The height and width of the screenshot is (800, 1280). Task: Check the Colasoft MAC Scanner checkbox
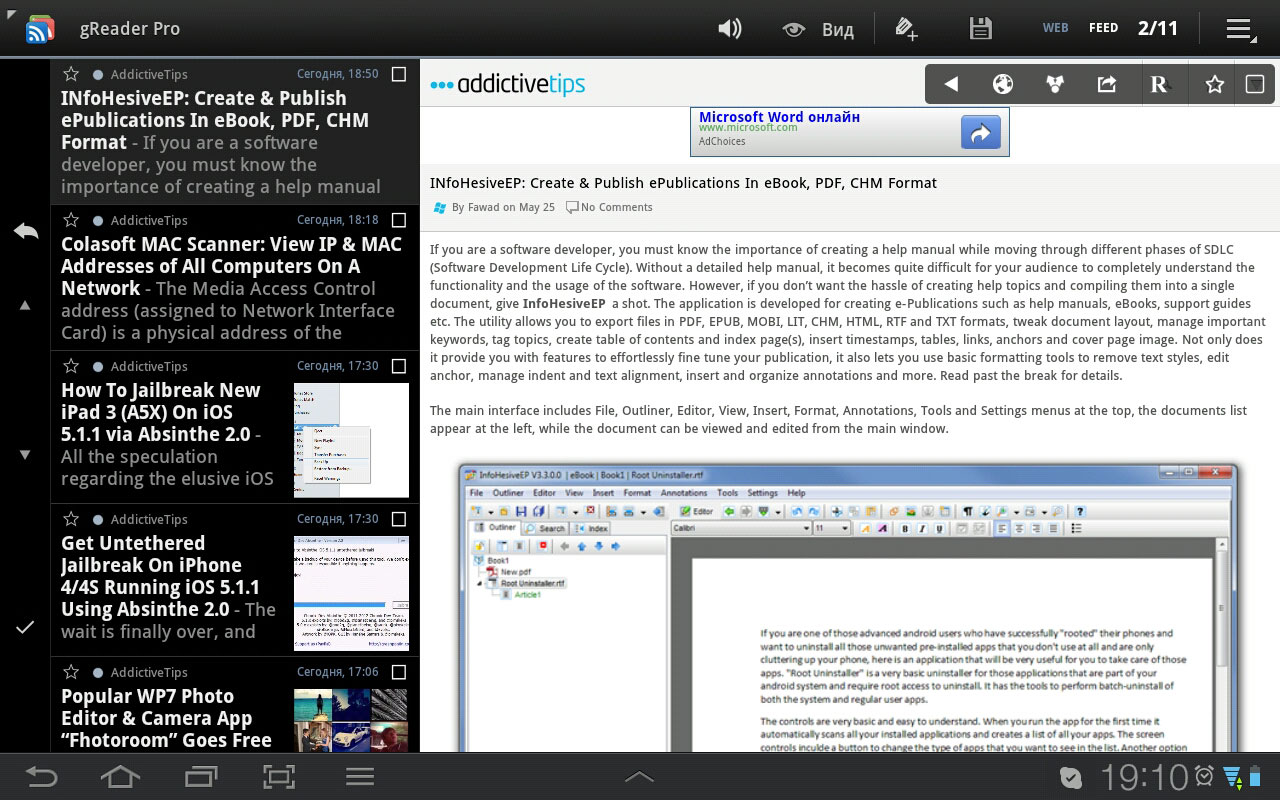[x=399, y=220]
